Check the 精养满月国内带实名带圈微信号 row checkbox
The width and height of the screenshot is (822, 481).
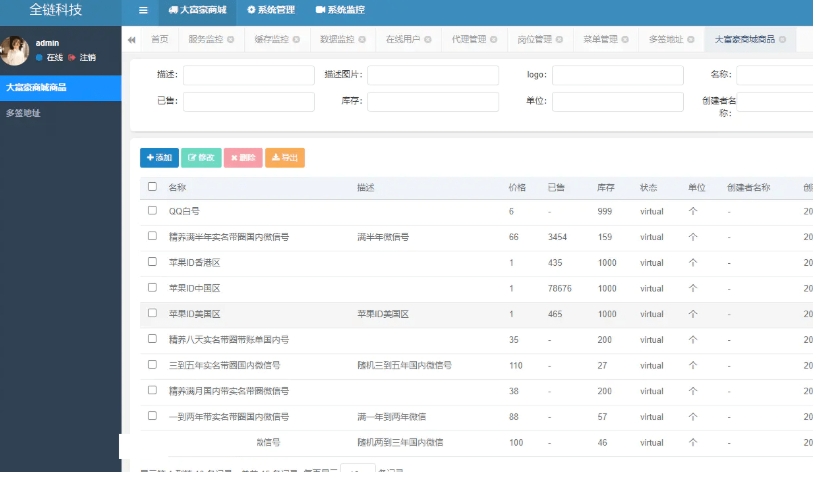pos(153,391)
